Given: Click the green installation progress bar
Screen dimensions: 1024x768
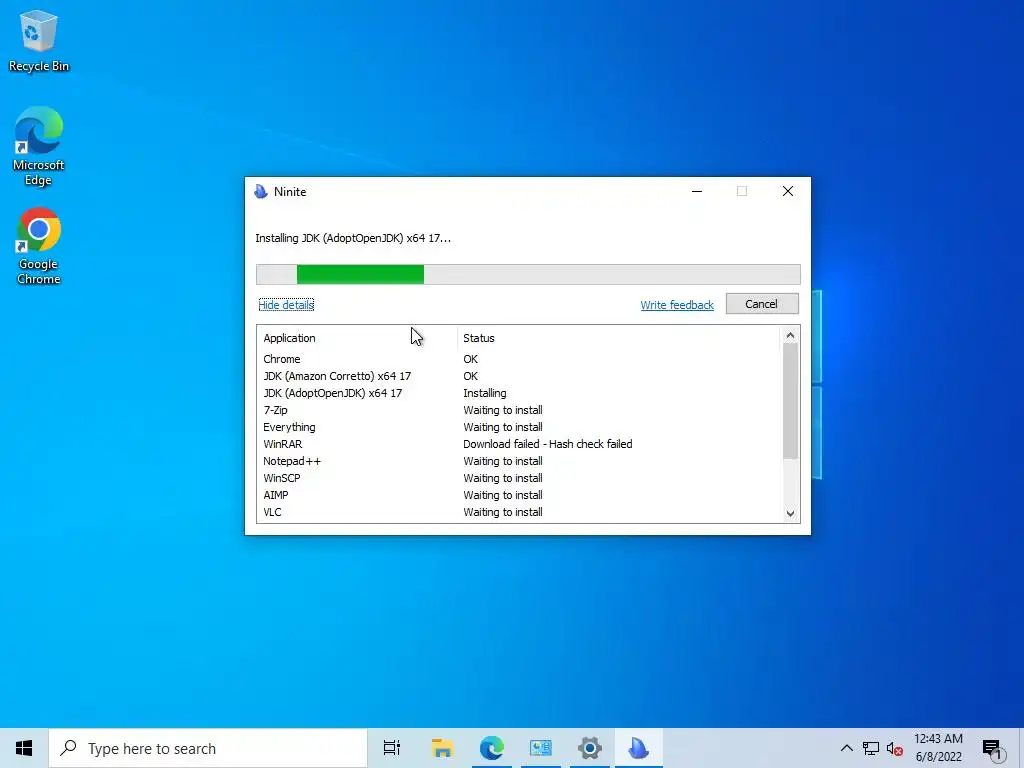Looking at the screenshot, I should pyautogui.click(x=528, y=274).
